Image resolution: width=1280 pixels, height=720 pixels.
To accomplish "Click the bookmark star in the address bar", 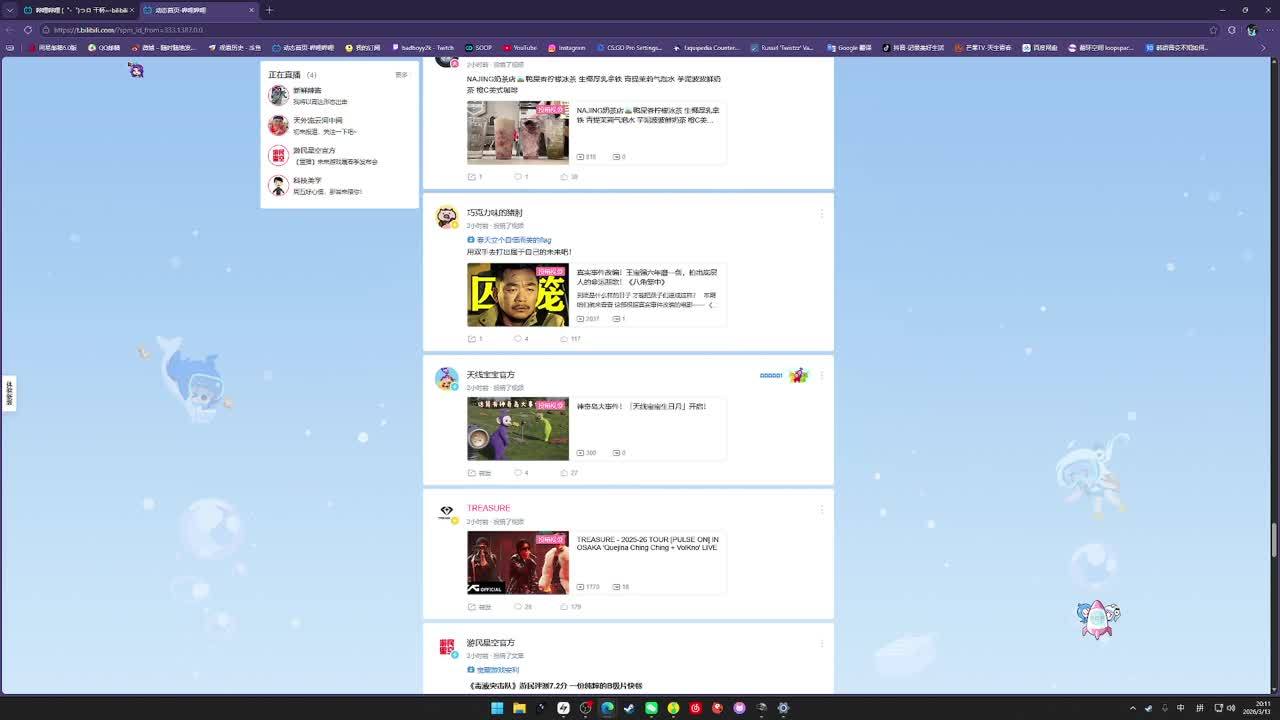I will point(1213,30).
